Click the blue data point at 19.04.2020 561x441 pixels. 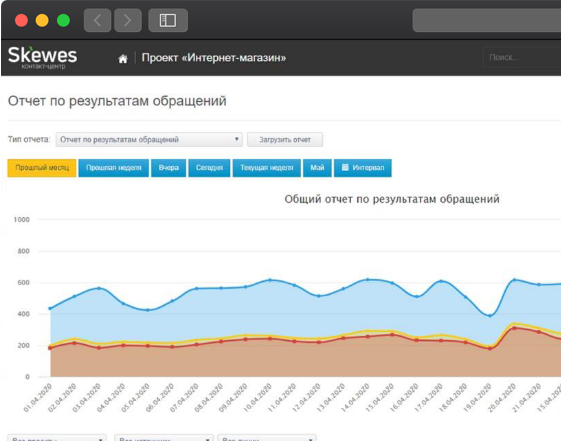(490, 315)
